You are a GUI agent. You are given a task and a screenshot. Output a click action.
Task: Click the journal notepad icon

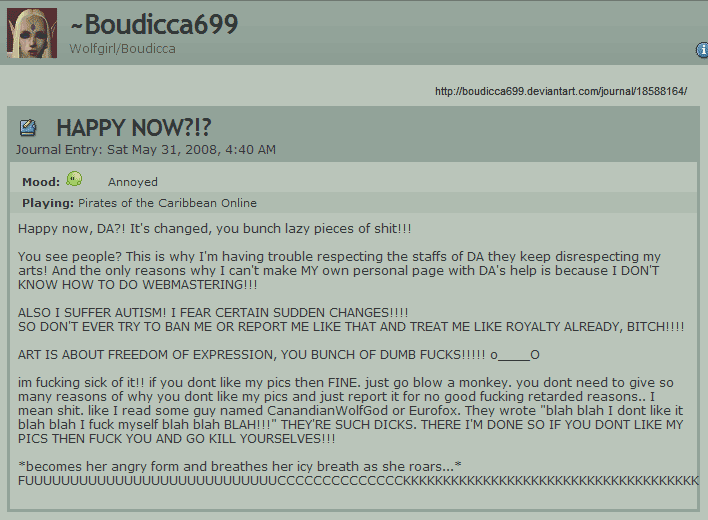(x=28, y=128)
